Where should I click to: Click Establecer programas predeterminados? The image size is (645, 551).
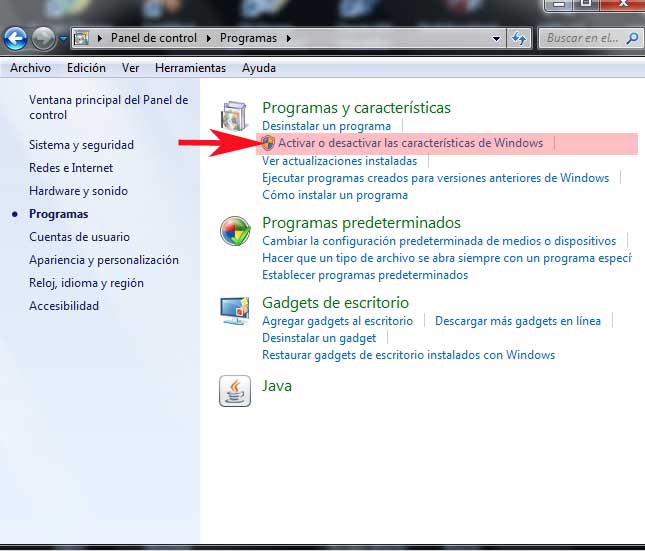[365, 275]
